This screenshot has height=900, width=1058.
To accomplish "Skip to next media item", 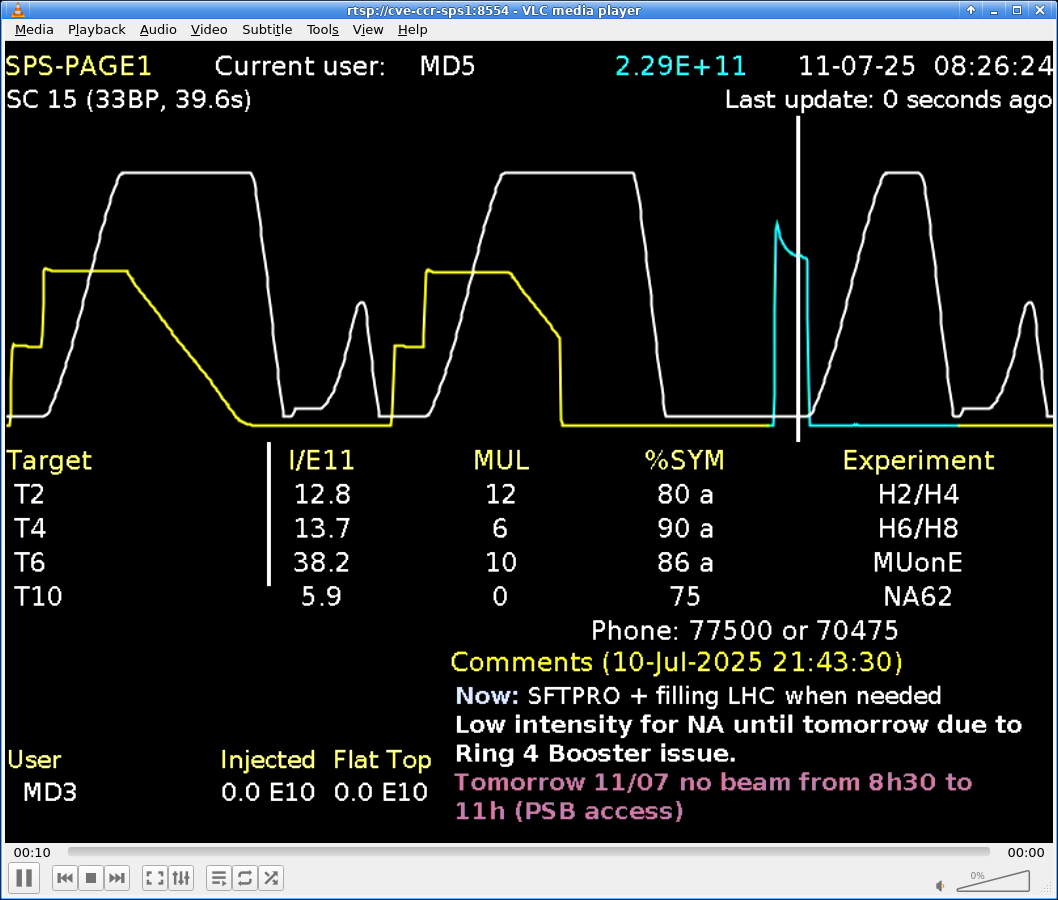I will [x=117, y=878].
